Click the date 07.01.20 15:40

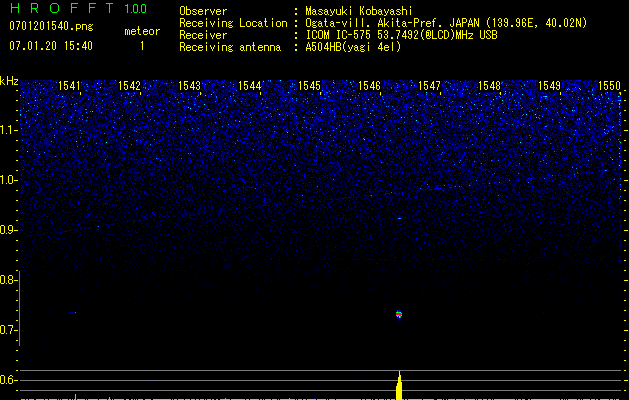[x=50, y=46]
